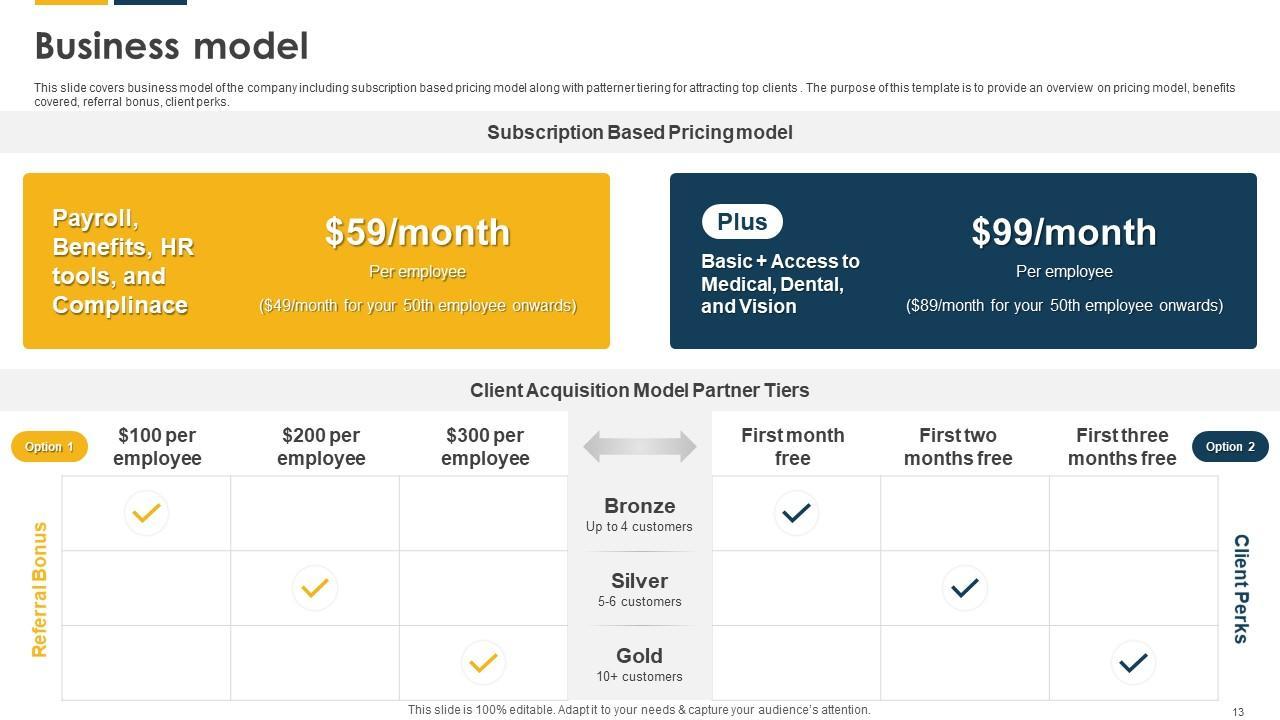Select the Silver tier label
1280x720 pixels.
click(x=640, y=581)
